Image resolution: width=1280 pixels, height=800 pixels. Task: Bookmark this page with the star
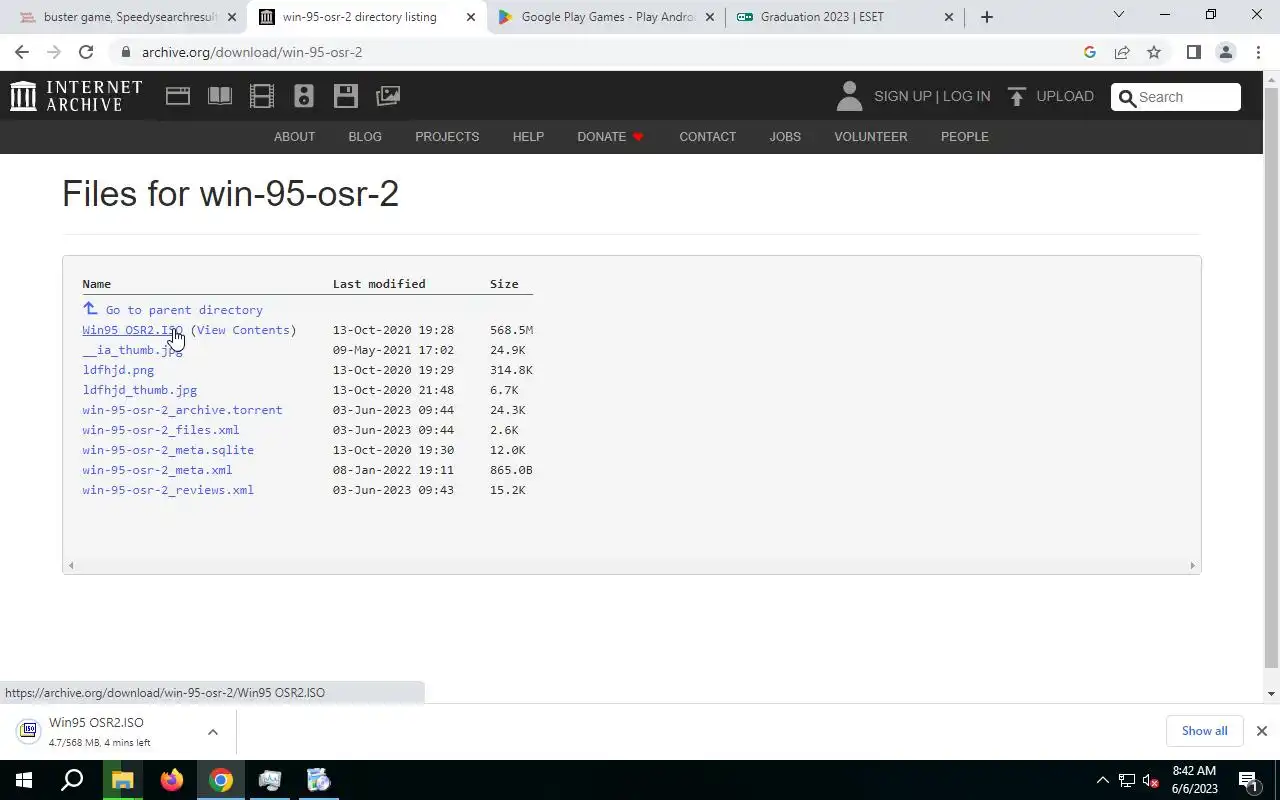tap(1154, 52)
